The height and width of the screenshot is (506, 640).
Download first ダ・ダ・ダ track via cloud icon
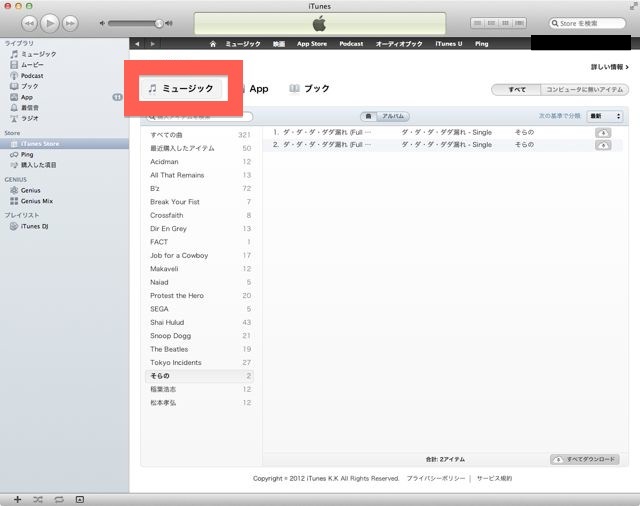click(x=603, y=133)
